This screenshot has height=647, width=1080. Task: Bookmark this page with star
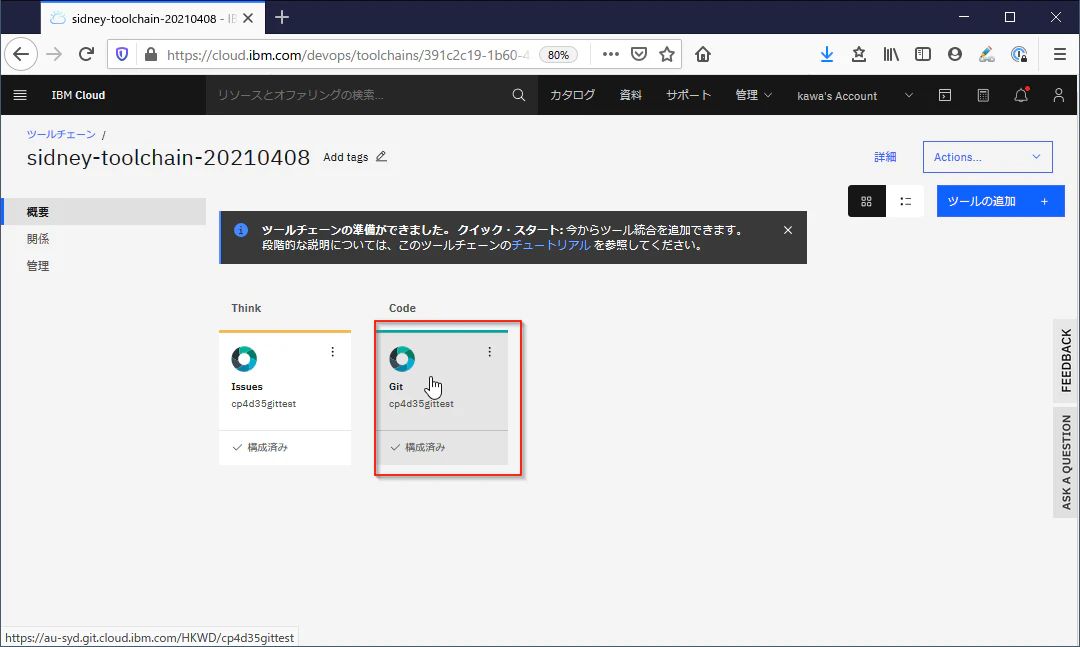tap(667, 54)
